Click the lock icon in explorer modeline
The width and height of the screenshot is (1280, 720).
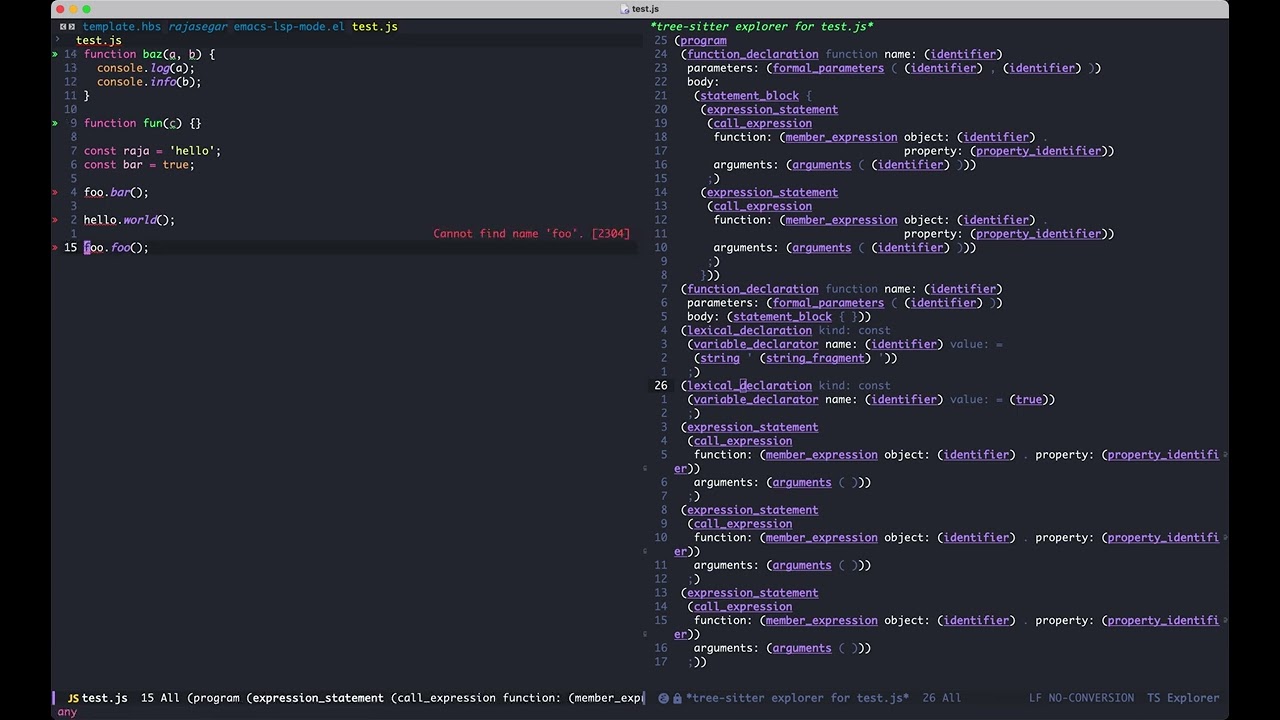coord(677,698)
